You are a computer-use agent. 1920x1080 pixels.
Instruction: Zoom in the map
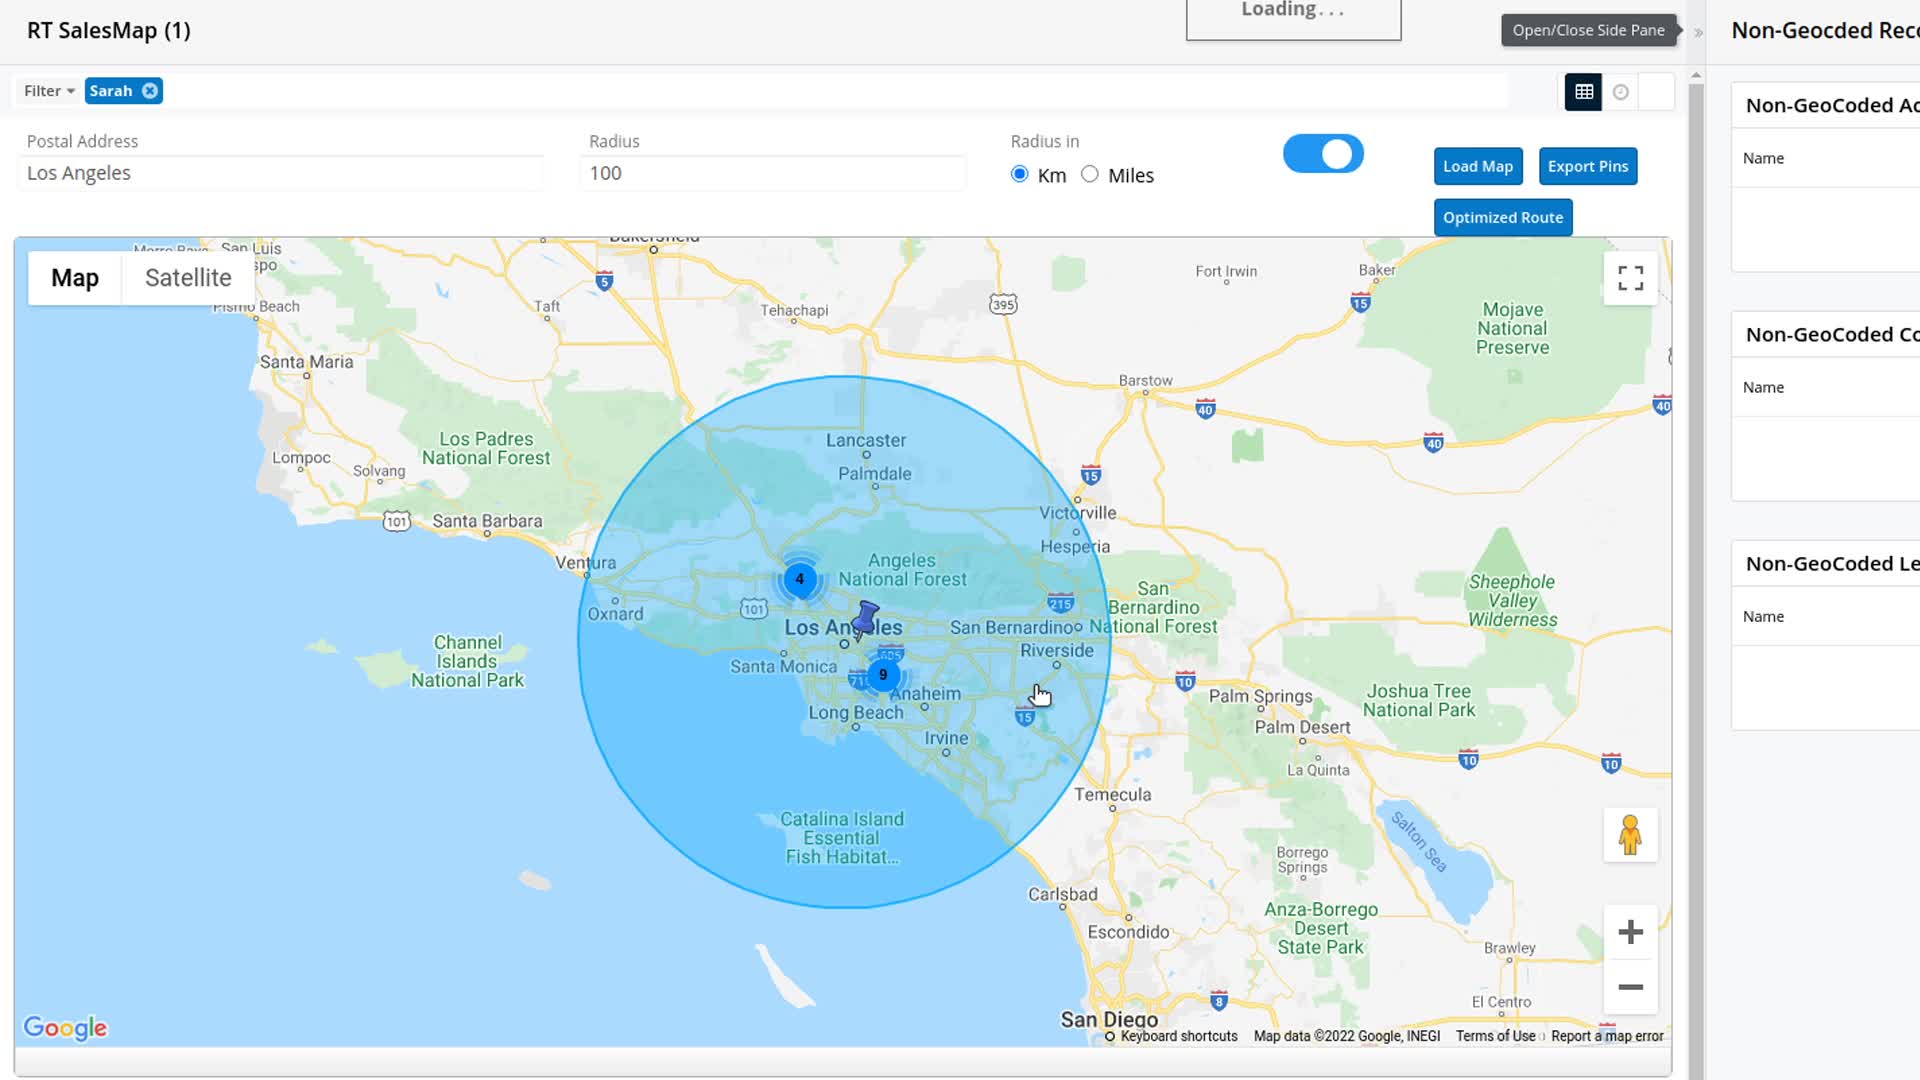click(1631, 932)
